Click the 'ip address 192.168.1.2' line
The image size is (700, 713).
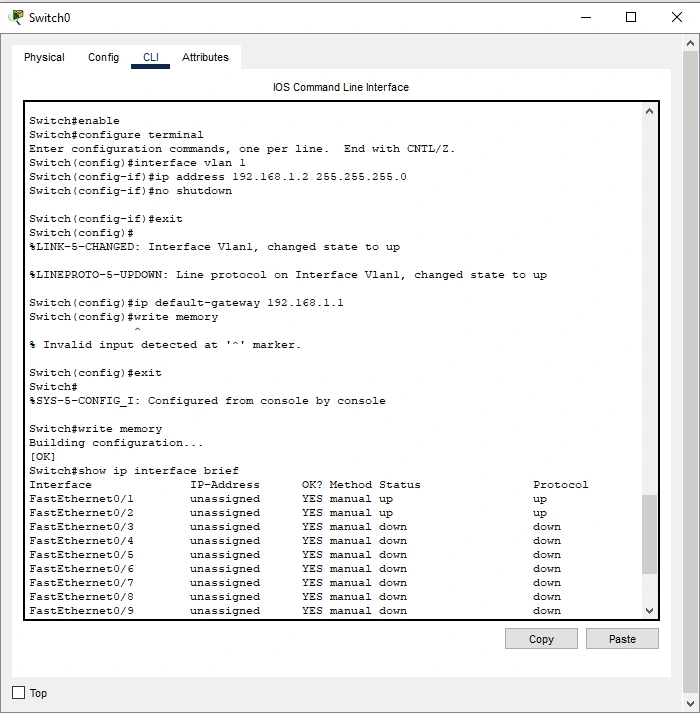(218, 177)
